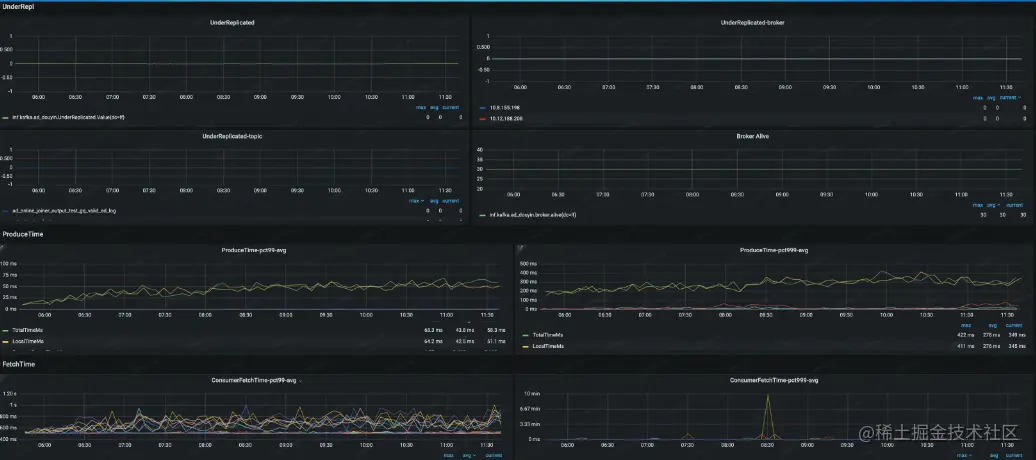Viewport: 1036px width, 460px height.
Task: Open the ProduceTime-pct99-avg panel menu
Action: point(254,250)
